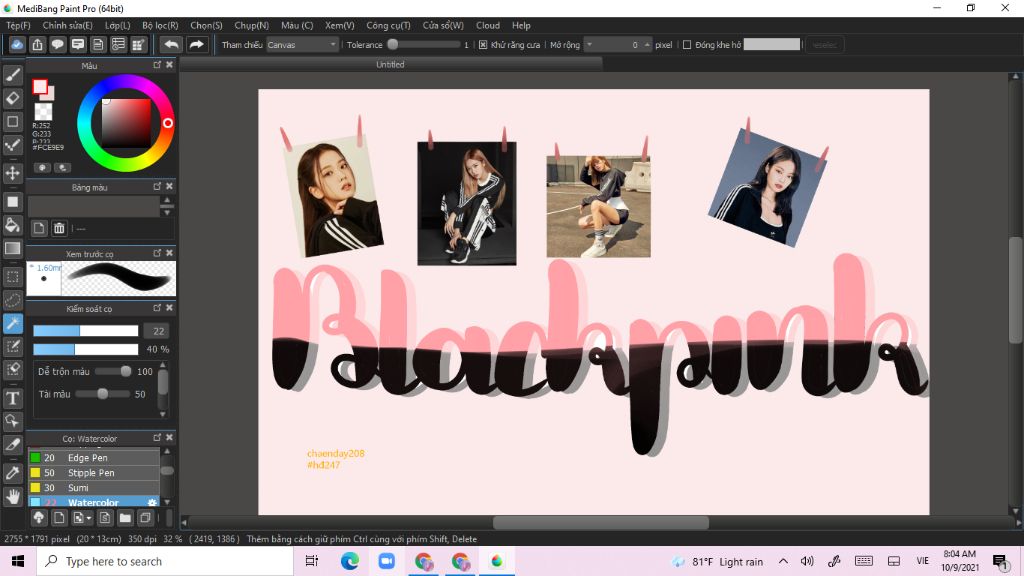Undock the Cọ: Watercolor panel
Screen dimensions: 1024x576
157,438
